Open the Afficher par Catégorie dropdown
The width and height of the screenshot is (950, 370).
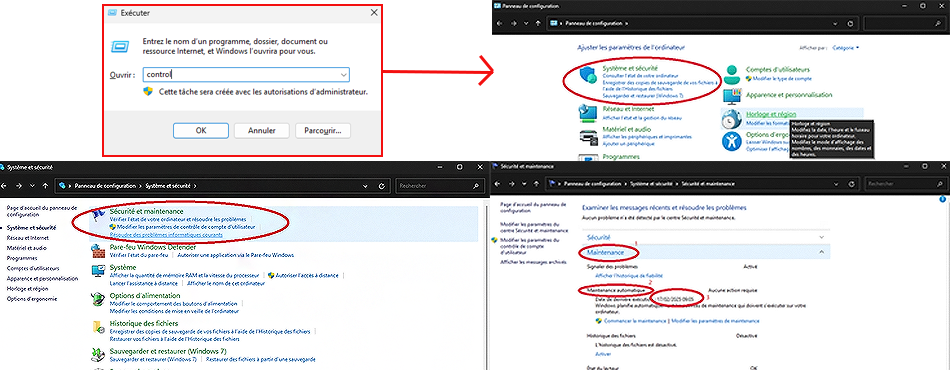(x=846, y=48)
